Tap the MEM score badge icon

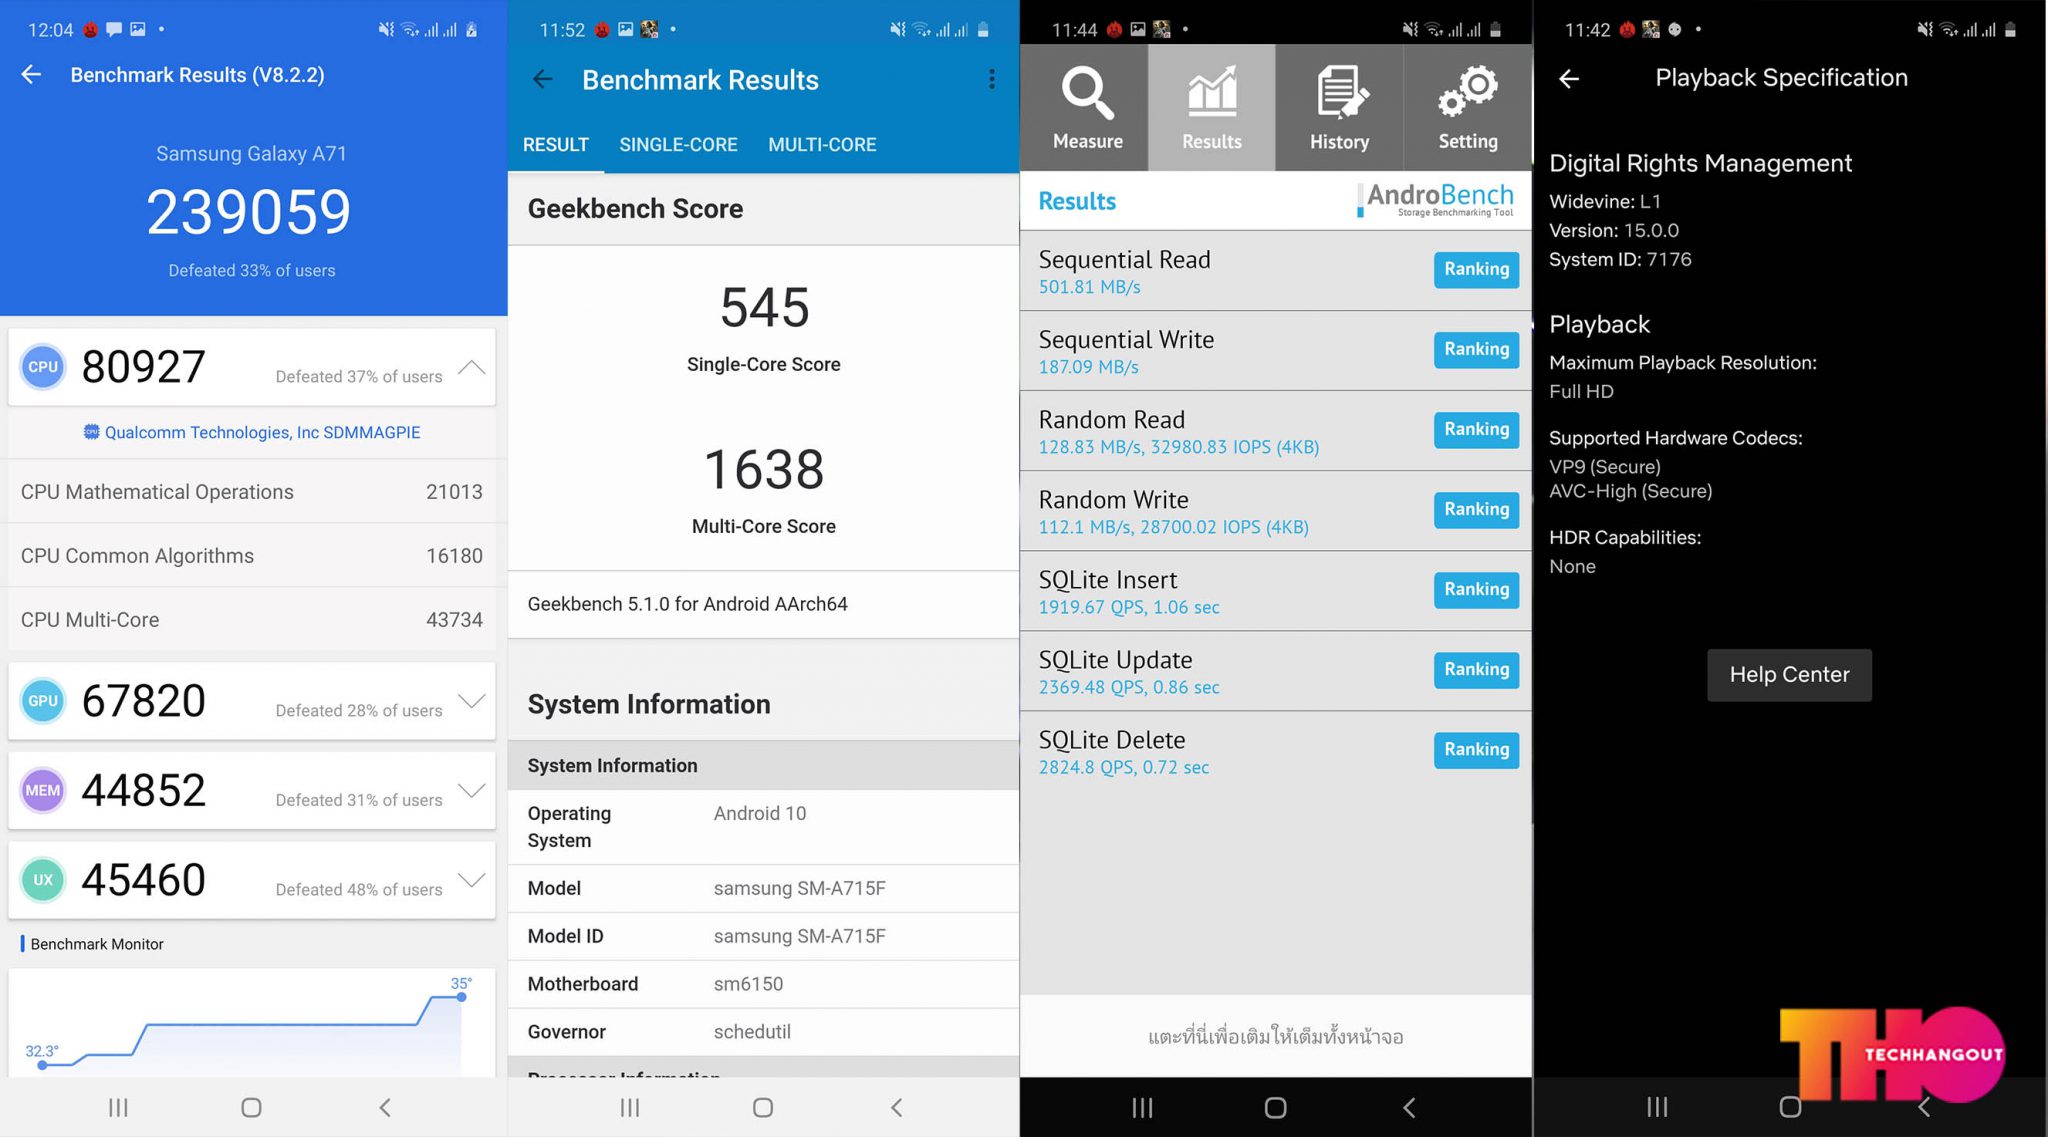point(43,790)
